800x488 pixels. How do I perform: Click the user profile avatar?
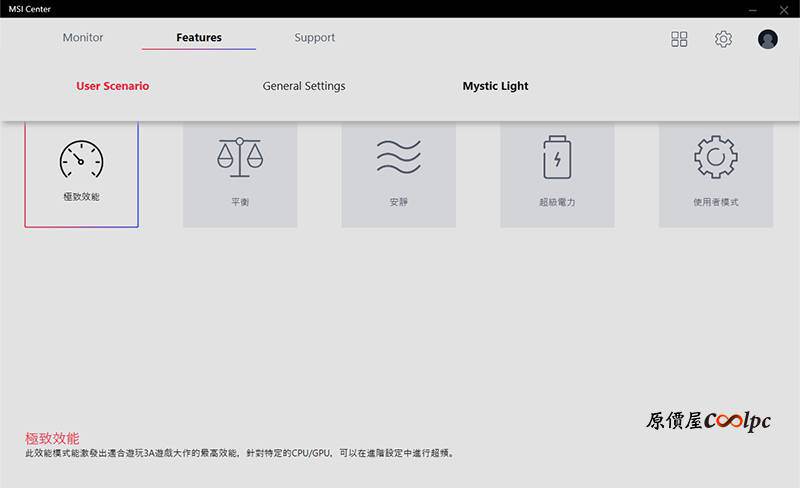pos(767,39)
